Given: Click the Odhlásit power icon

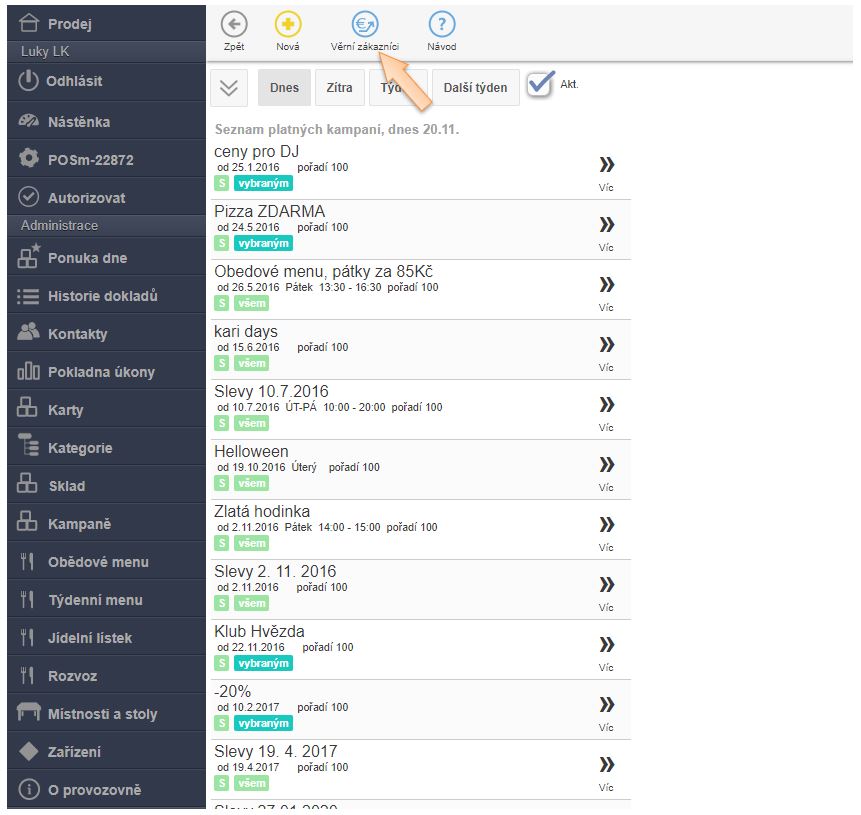Looking at the screenshot, I should (29, 81).
